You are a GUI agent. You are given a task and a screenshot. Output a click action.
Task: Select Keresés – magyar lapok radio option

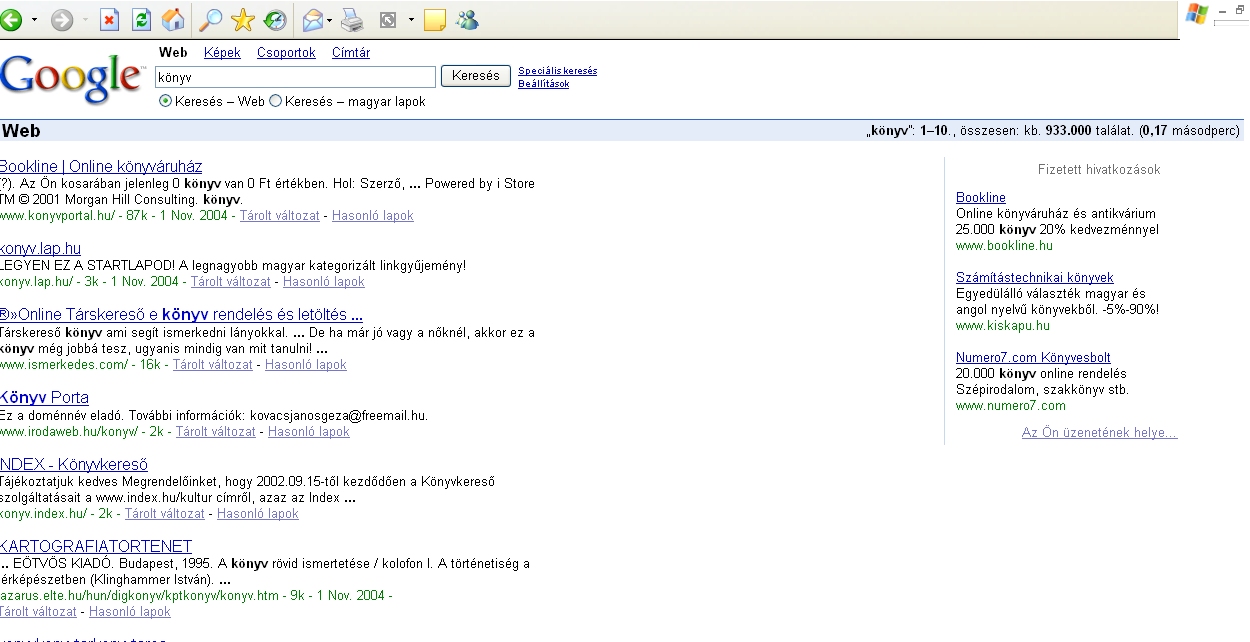[276, 101]
